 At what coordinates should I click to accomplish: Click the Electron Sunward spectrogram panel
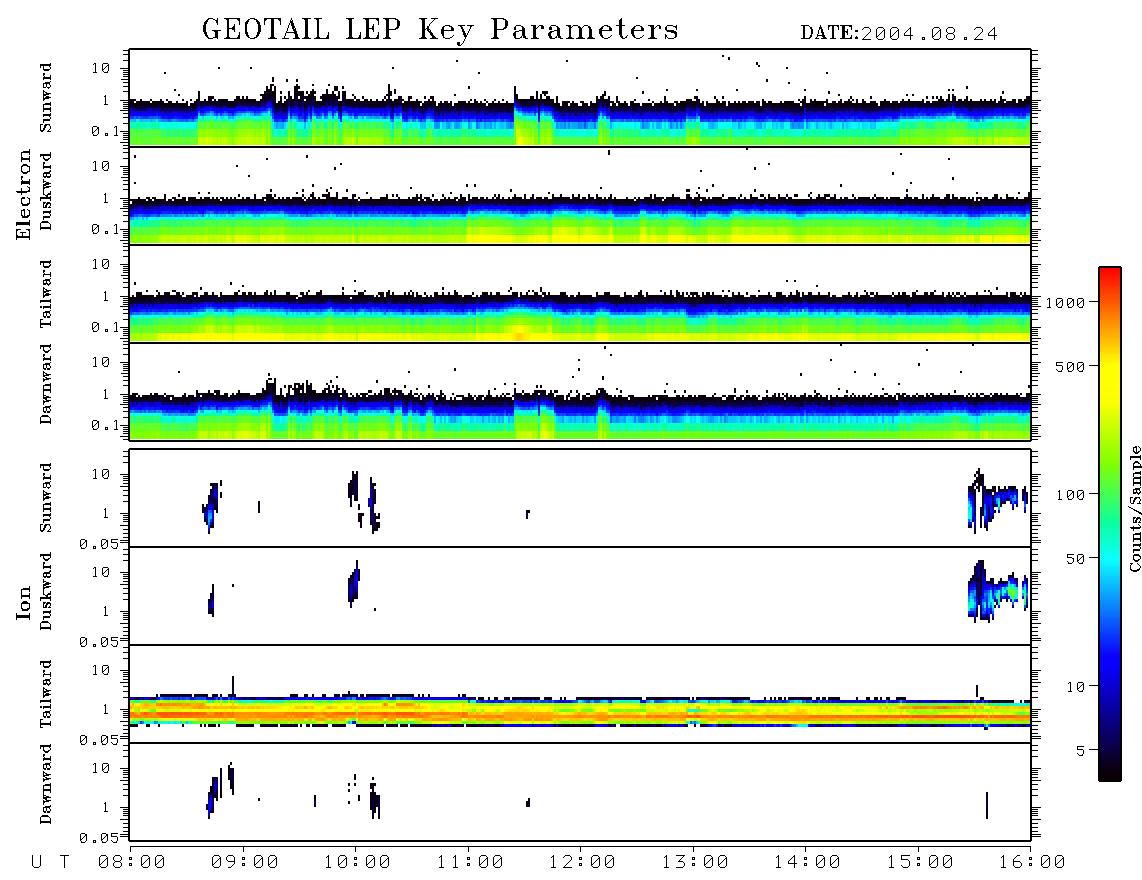point(580,98)
